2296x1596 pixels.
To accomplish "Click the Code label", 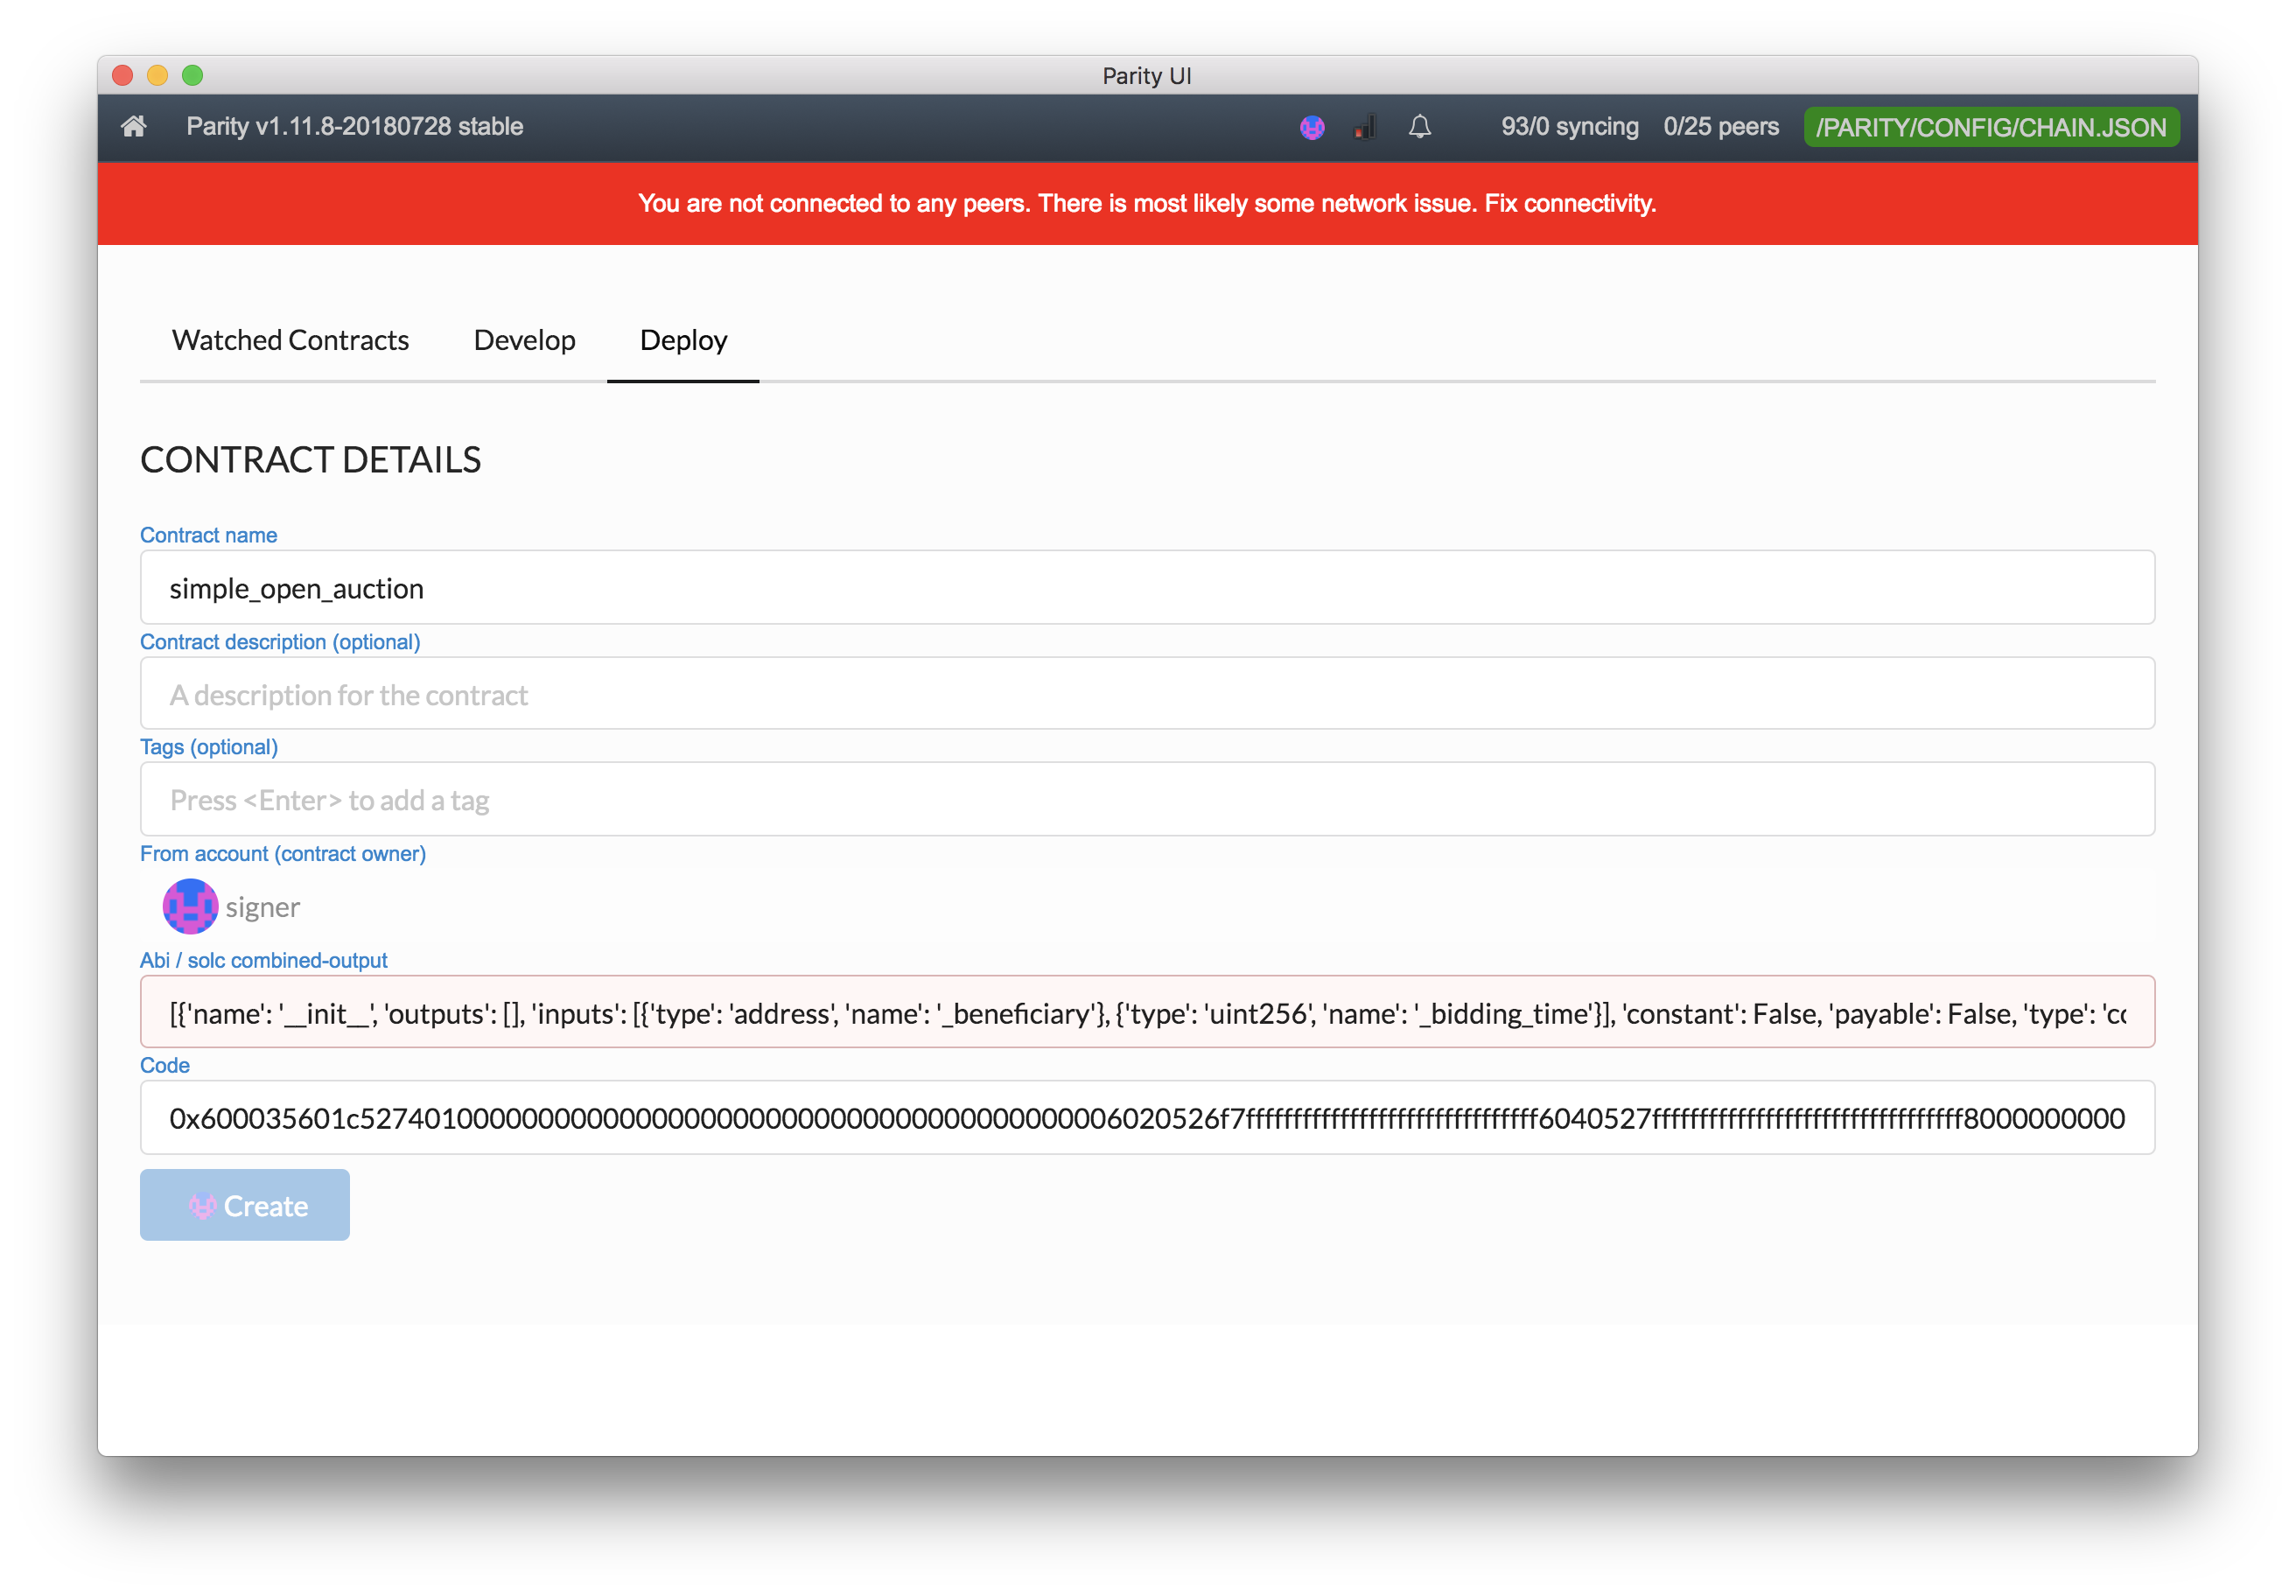I will click(x=165, y=1066).
